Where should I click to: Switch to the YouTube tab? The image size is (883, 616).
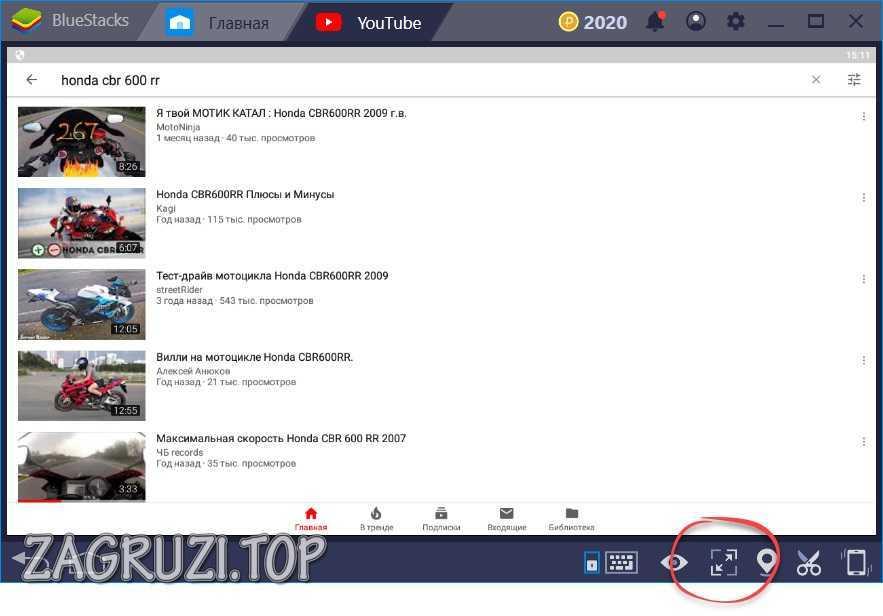click(x=368, y=23)
